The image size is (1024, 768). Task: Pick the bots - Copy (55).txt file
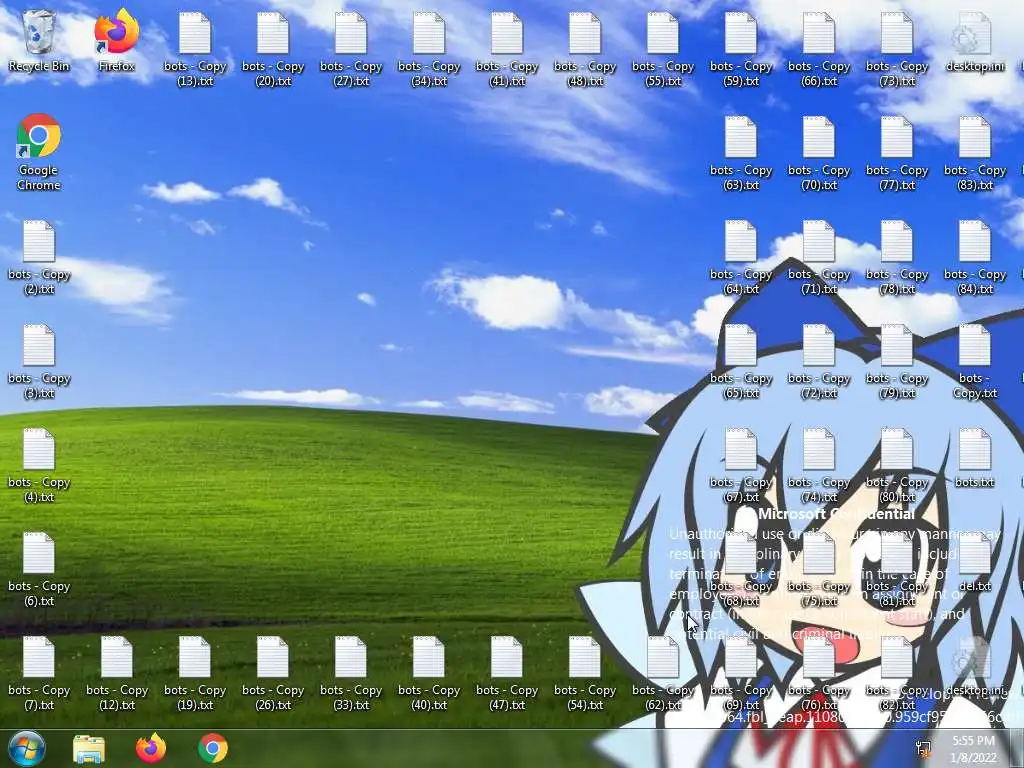point(663,50)
